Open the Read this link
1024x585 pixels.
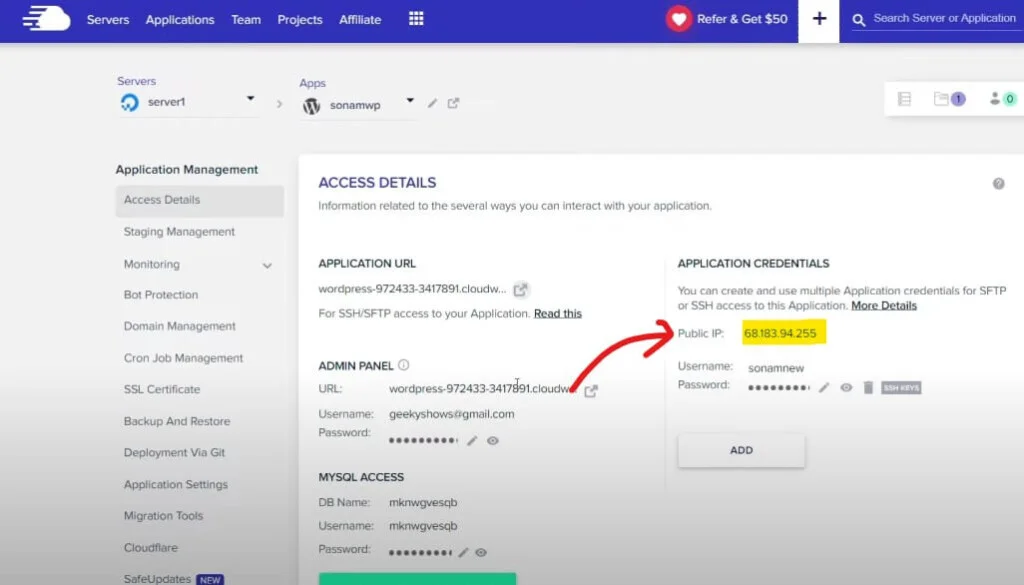558,313
